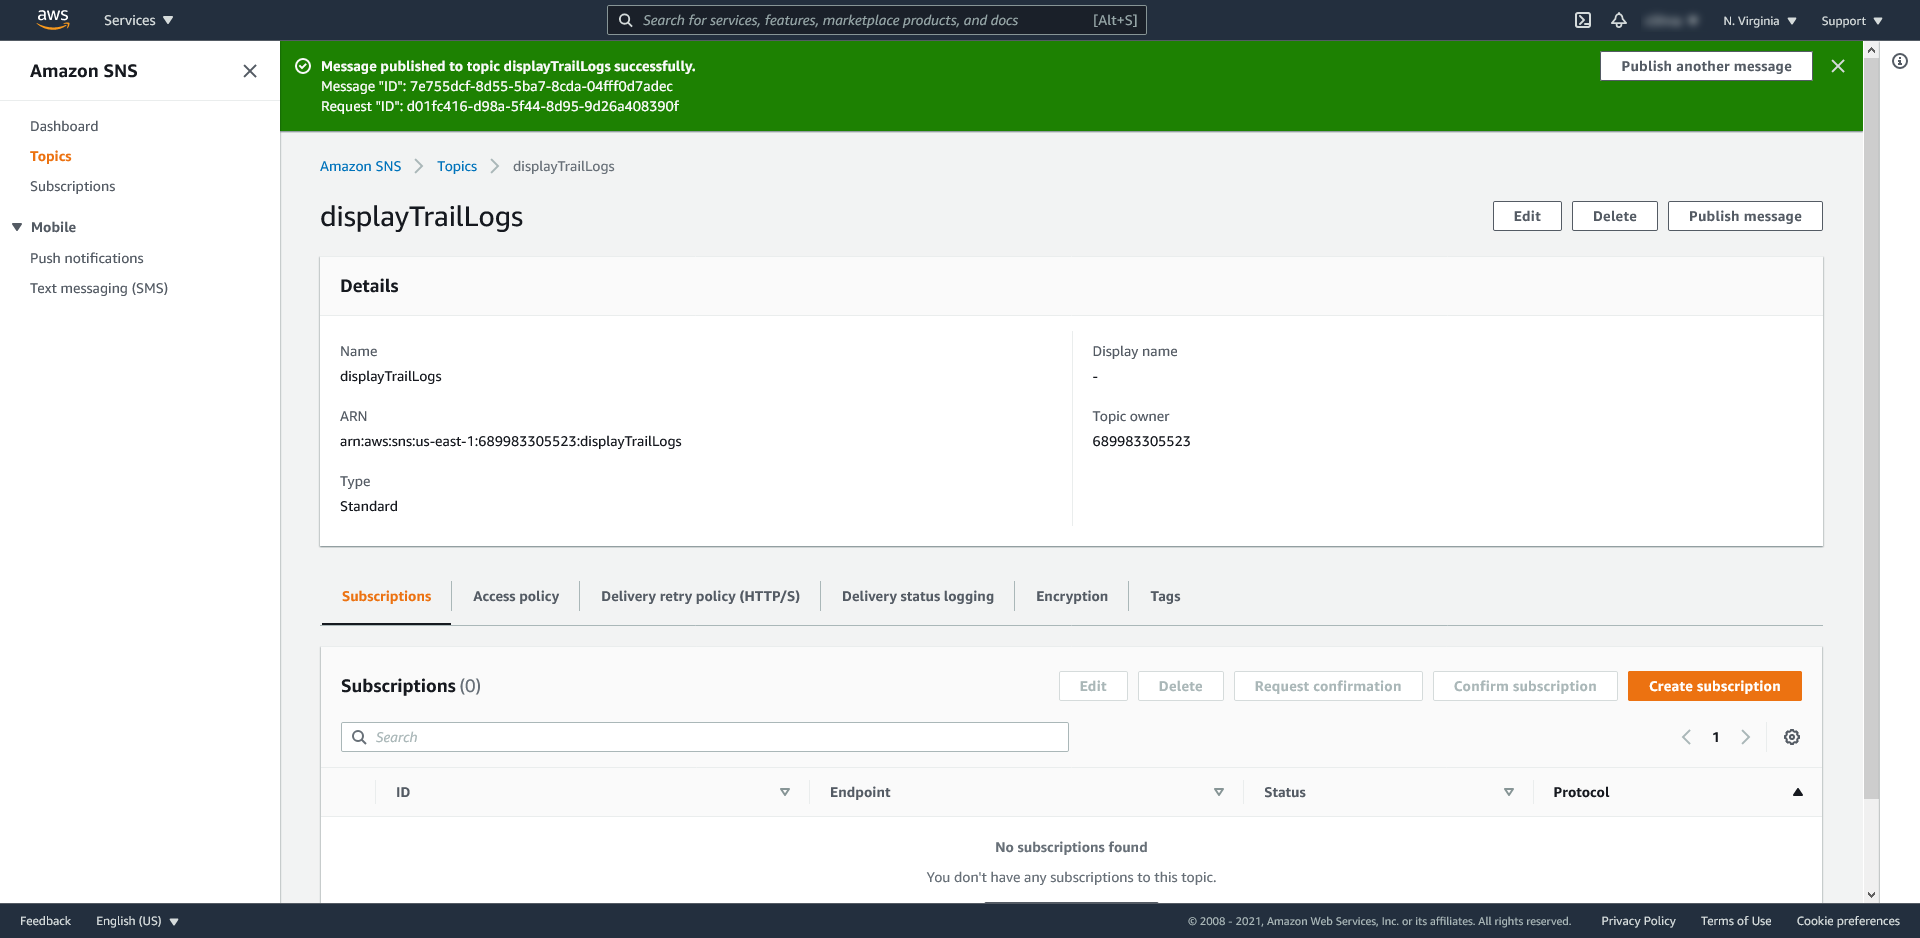Close the Amazon SNS sidebar panel
Image resolution: width=1920 pixels, height=938 pixels.
(250, 71)
